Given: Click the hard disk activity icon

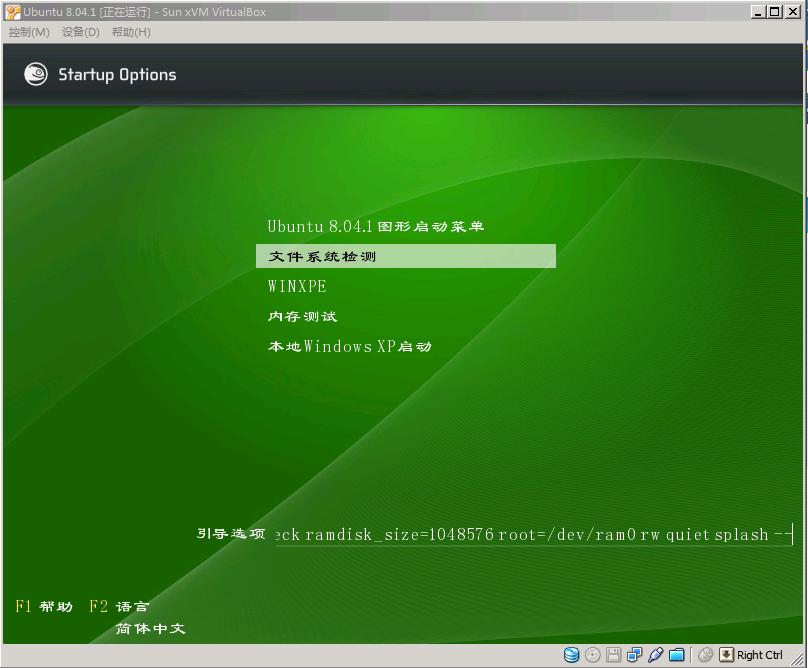Looking at the screenshot, I should 571,655.
